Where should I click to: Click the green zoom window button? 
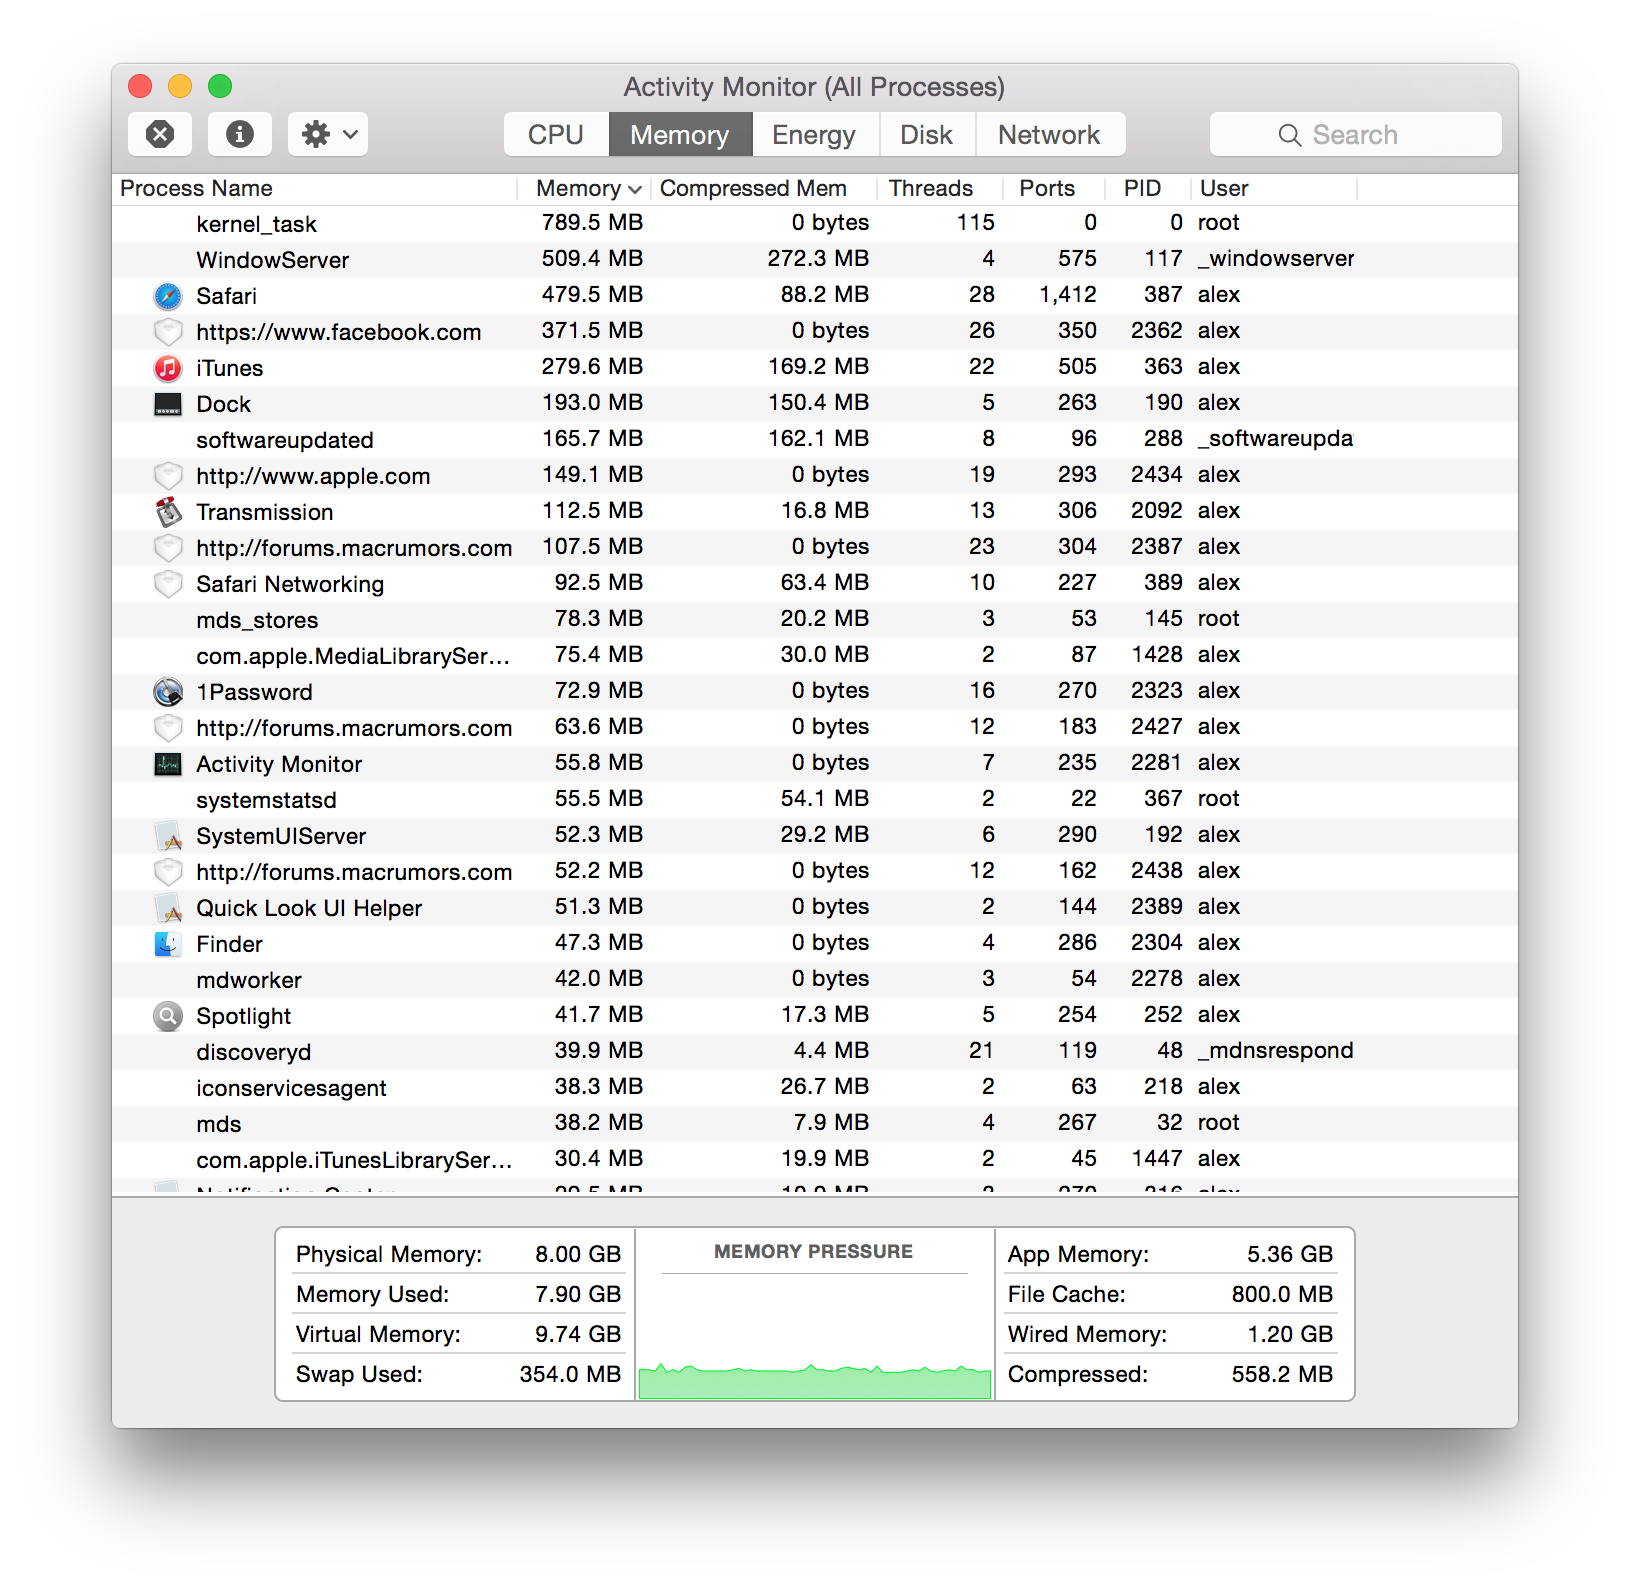pyautogui.click(x=220, y=86)
